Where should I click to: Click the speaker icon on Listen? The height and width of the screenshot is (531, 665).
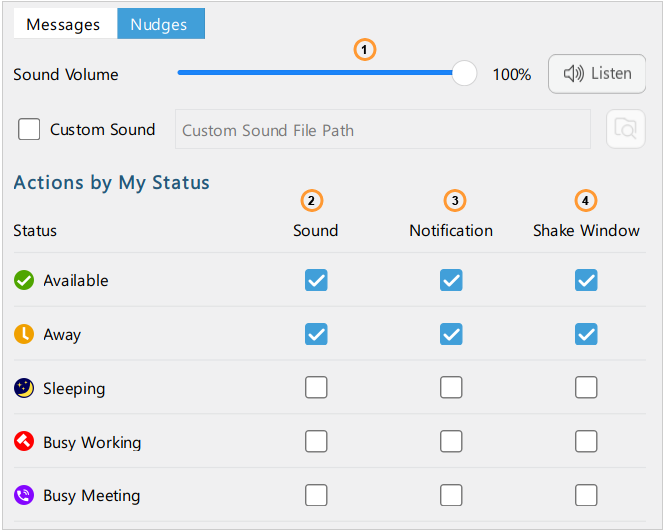(x=573, y=74)
